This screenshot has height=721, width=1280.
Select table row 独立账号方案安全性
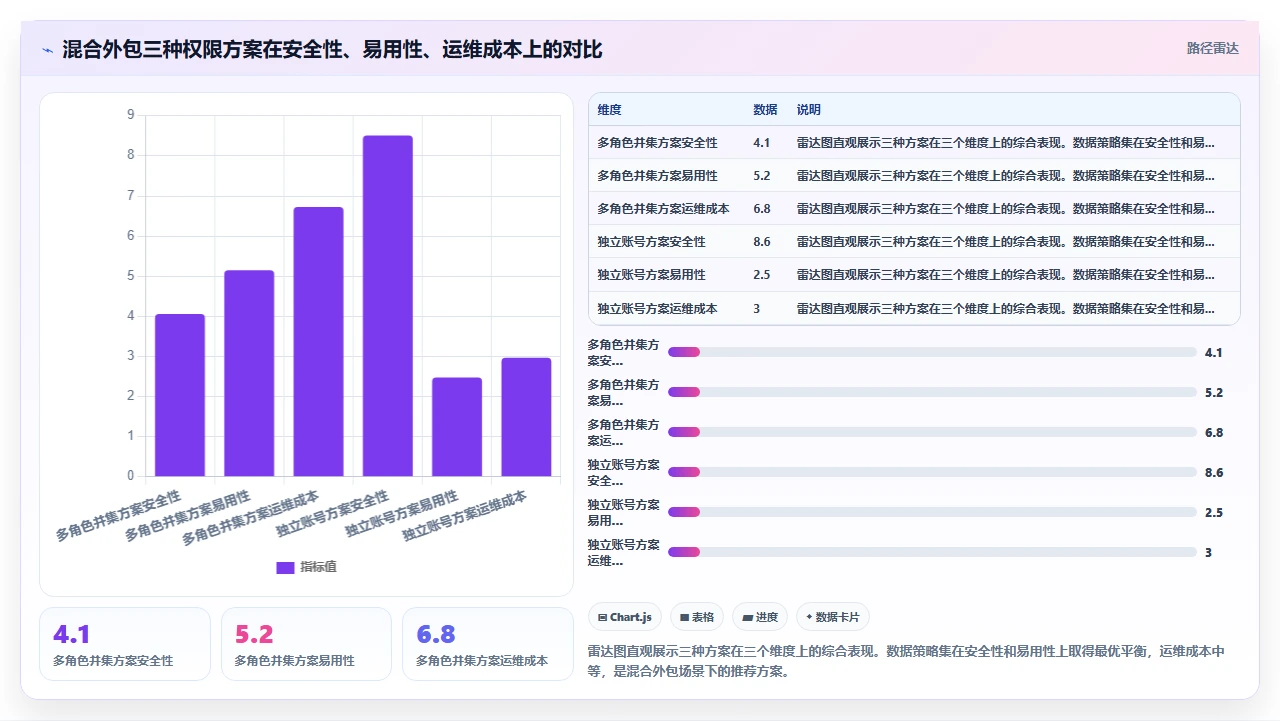[914, 242]
